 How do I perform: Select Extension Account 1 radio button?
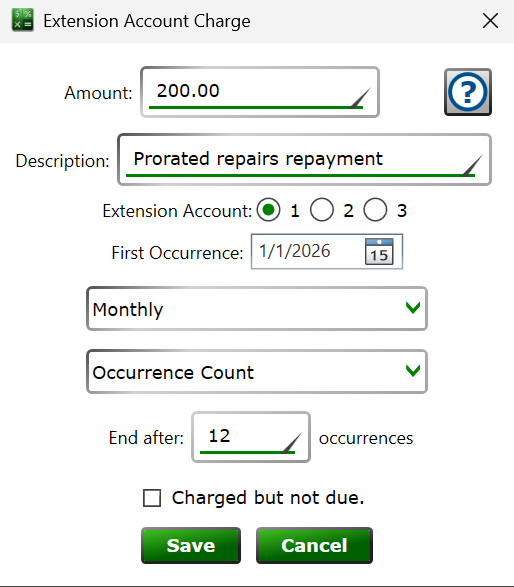coord(268,210)
